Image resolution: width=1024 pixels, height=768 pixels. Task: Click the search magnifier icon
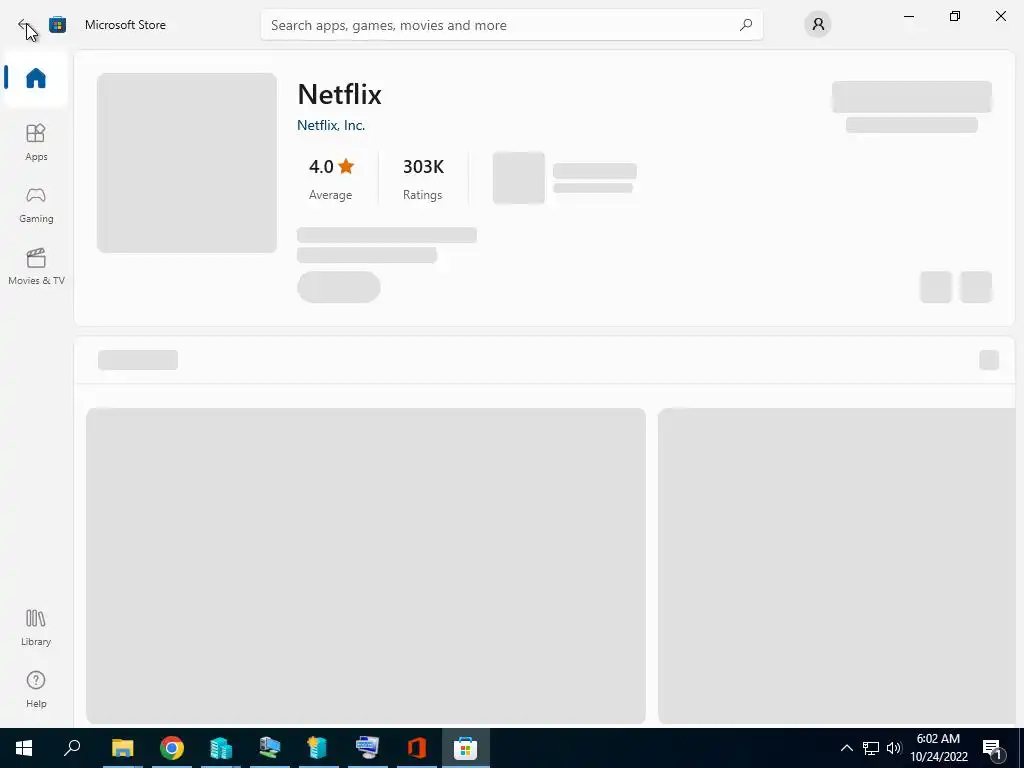746,25
